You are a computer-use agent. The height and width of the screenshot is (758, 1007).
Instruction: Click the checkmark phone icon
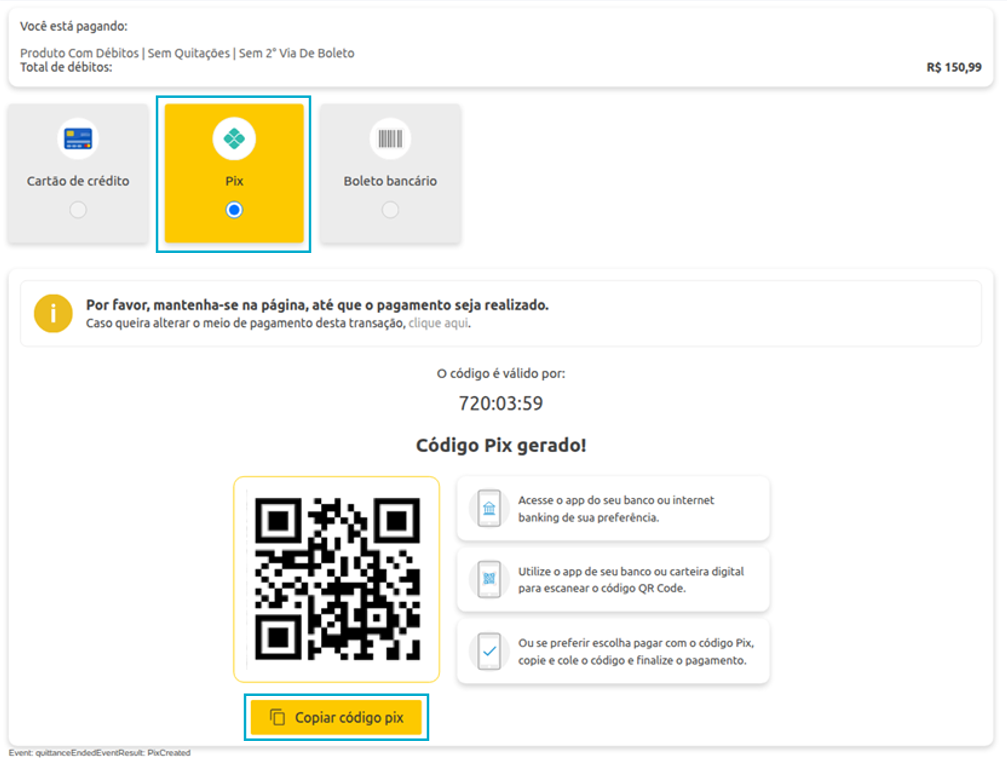(x=489, y=651)
